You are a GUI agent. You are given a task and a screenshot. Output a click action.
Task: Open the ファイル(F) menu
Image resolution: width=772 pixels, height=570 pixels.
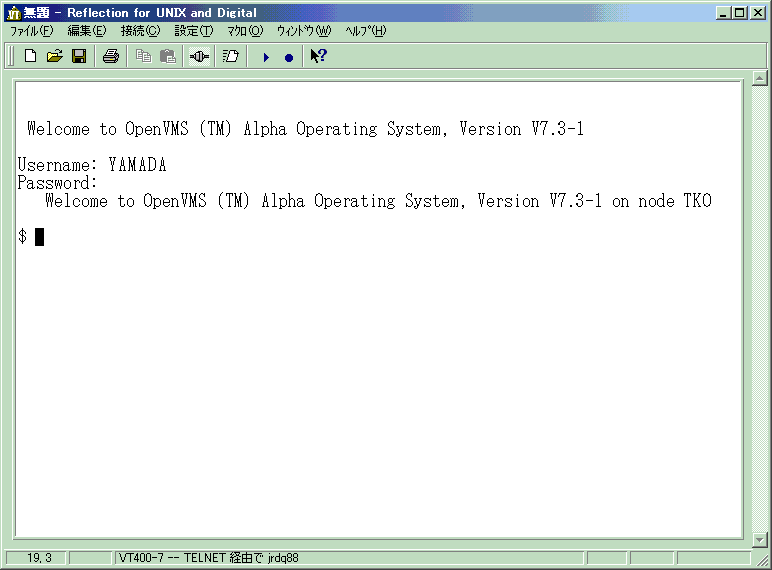pyautogui.click(x=31, y=31)
